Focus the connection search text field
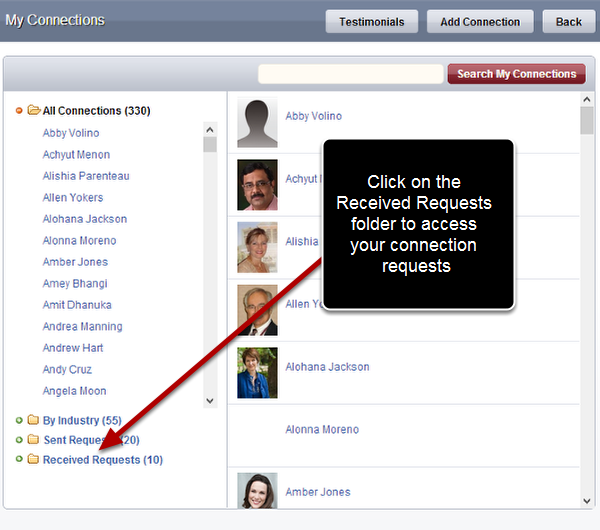600x530 pixels. [350, 74]
